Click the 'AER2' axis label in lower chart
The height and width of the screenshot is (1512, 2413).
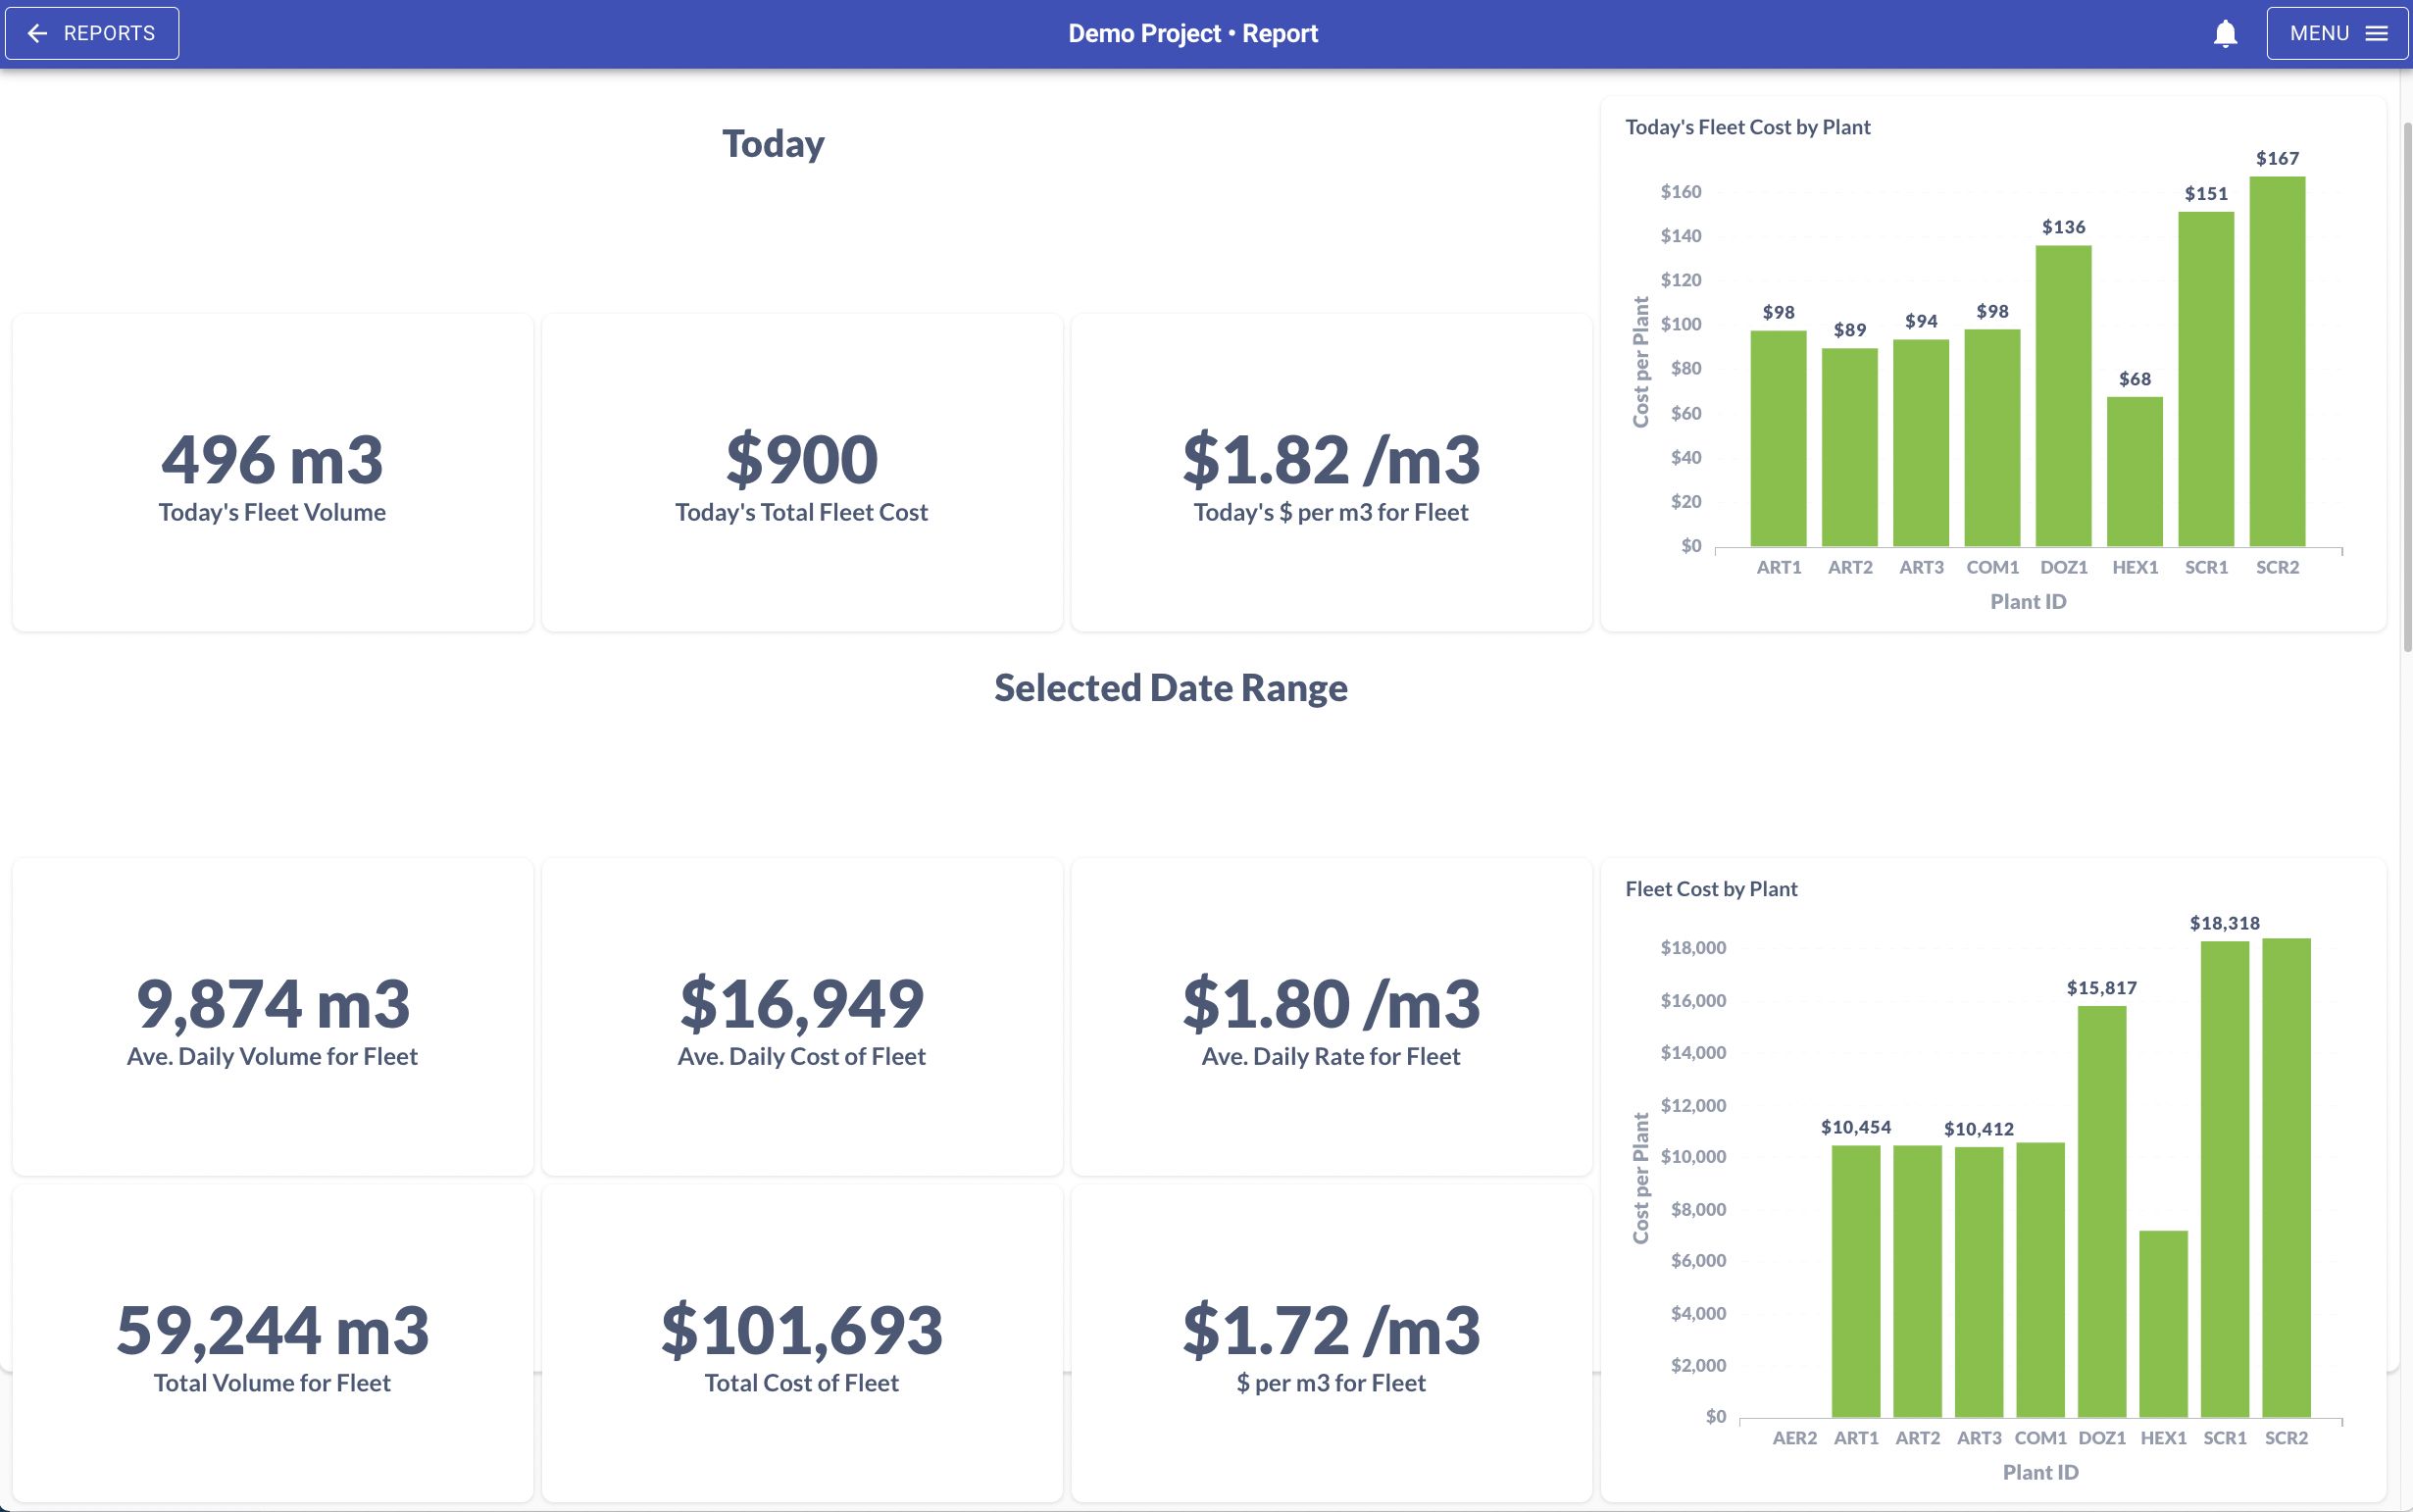tap(1795, 1438)
